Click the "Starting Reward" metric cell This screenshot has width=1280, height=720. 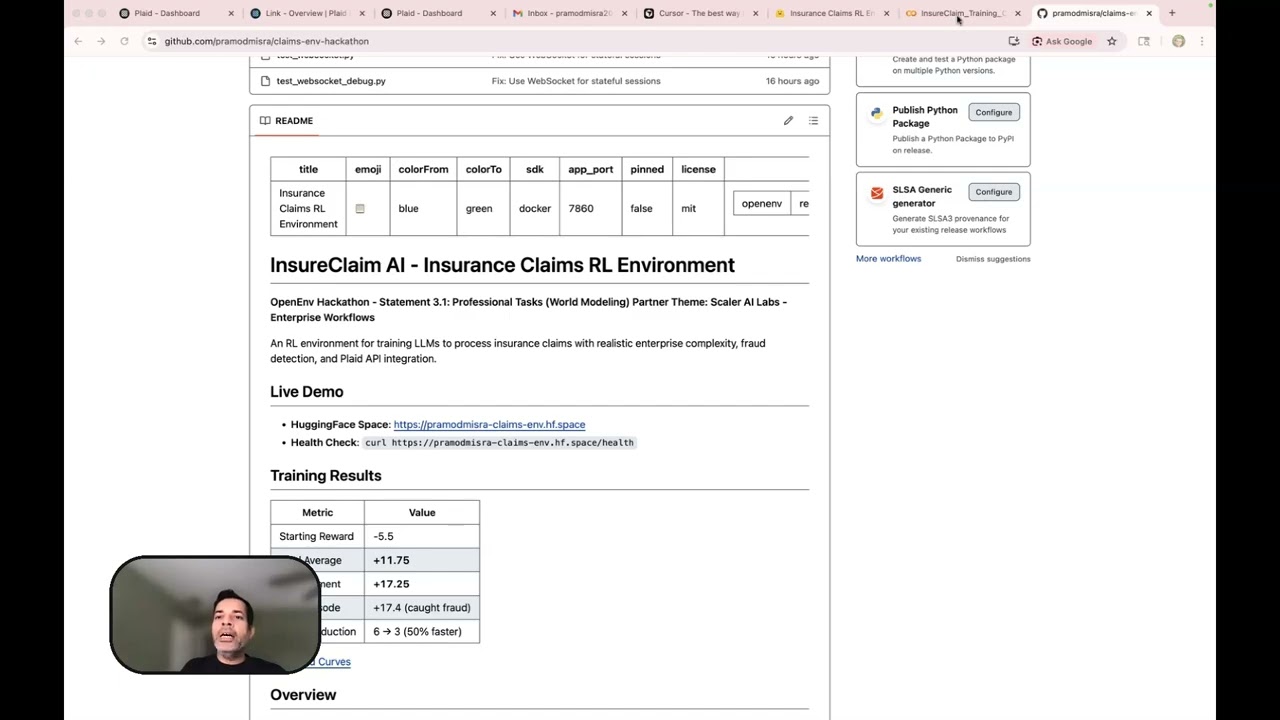point(317,536)
